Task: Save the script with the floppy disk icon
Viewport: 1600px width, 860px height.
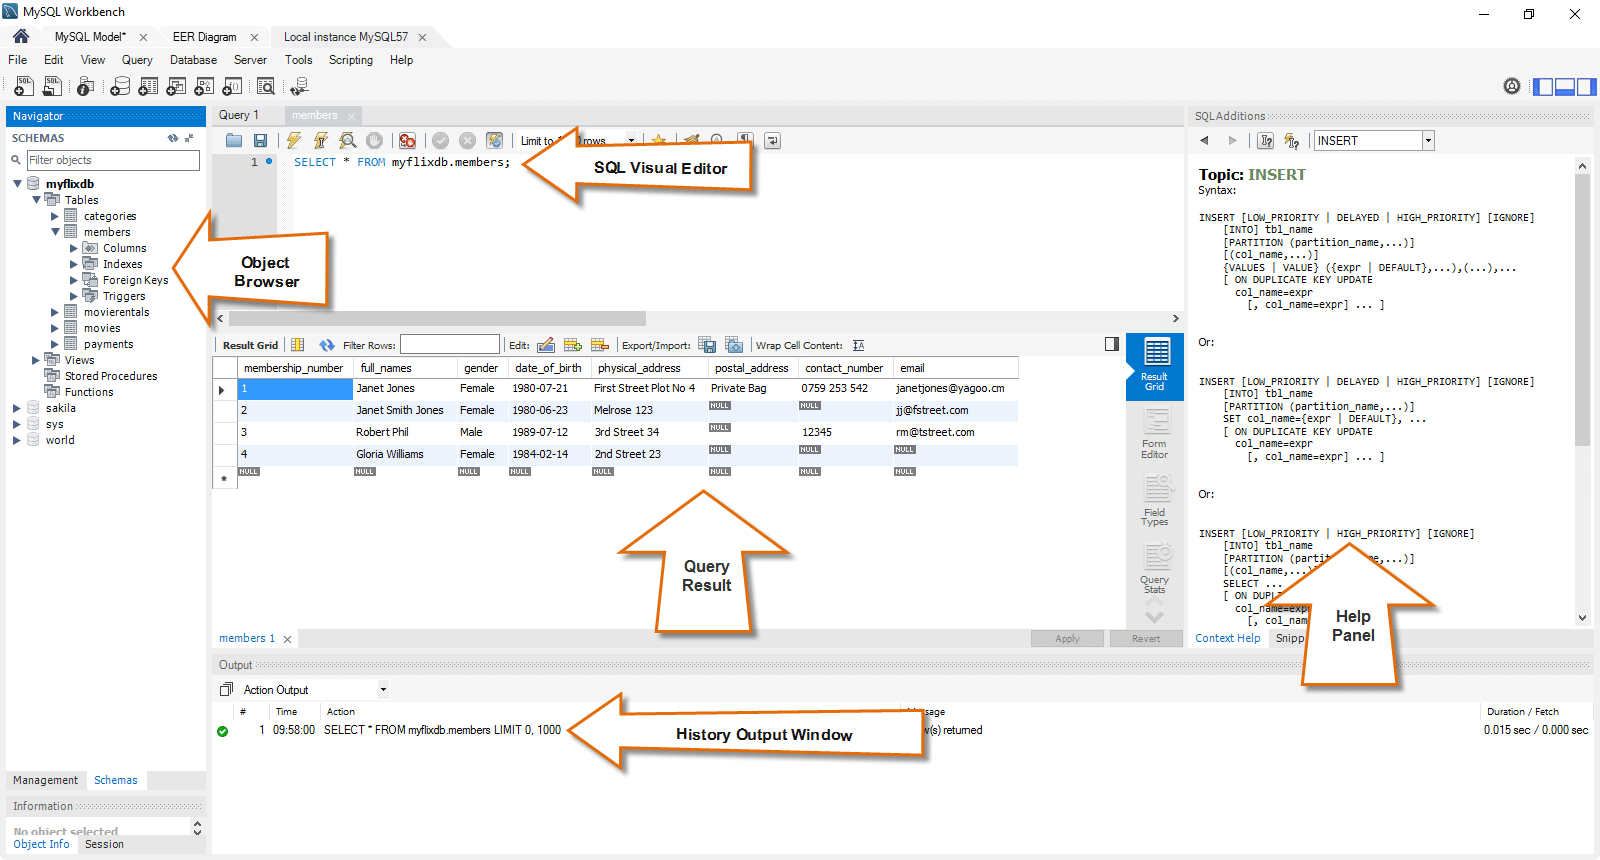Action: point(260,141)
